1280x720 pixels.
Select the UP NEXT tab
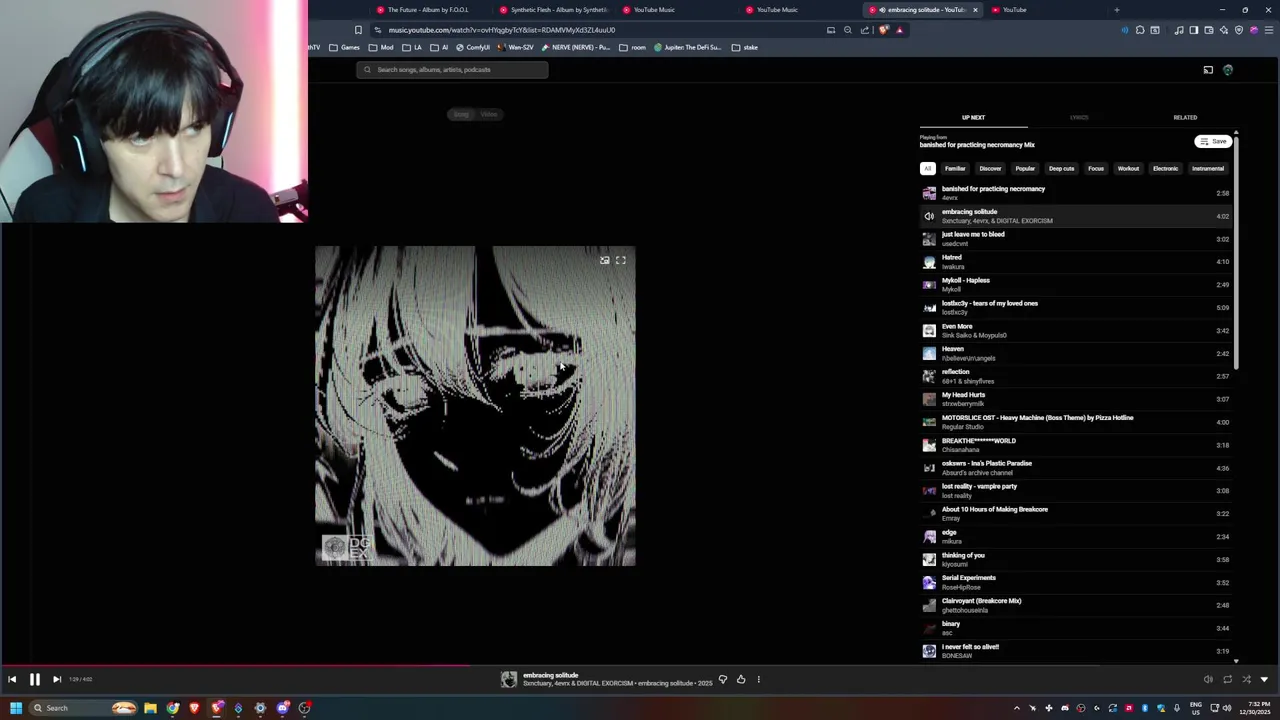(973, 117)
